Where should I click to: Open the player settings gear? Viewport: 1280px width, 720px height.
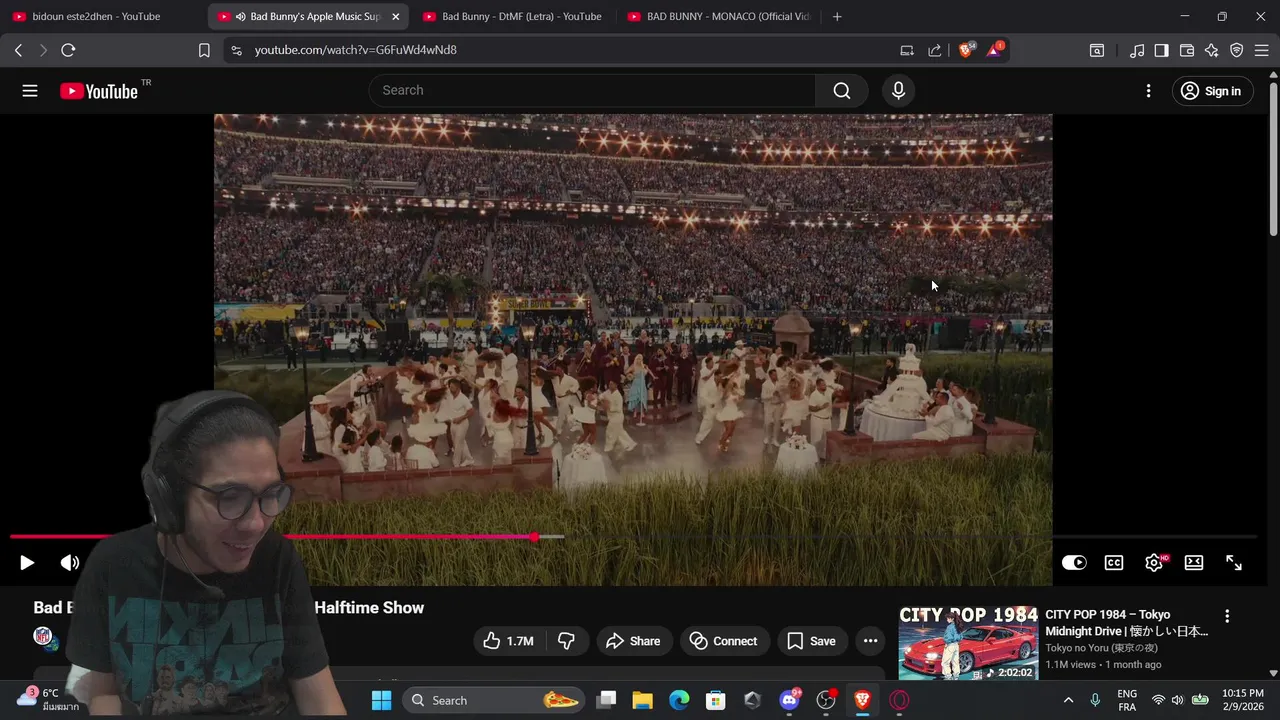[x=1154, y=563]
